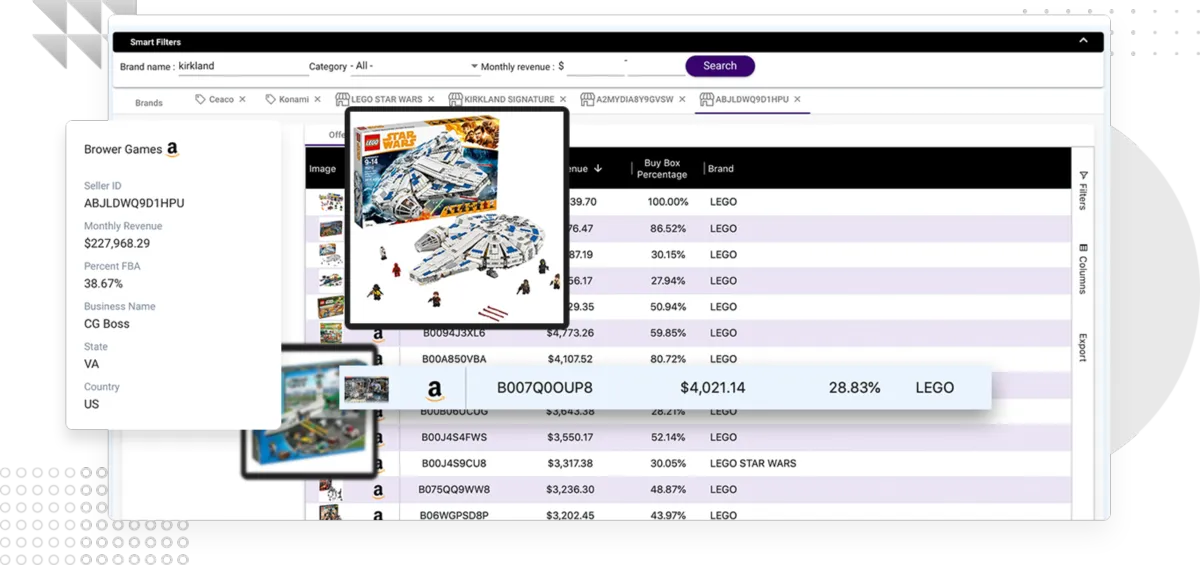Click Amazon icon in B0094J3XL6 row
1200x565 pixels.
378,333
